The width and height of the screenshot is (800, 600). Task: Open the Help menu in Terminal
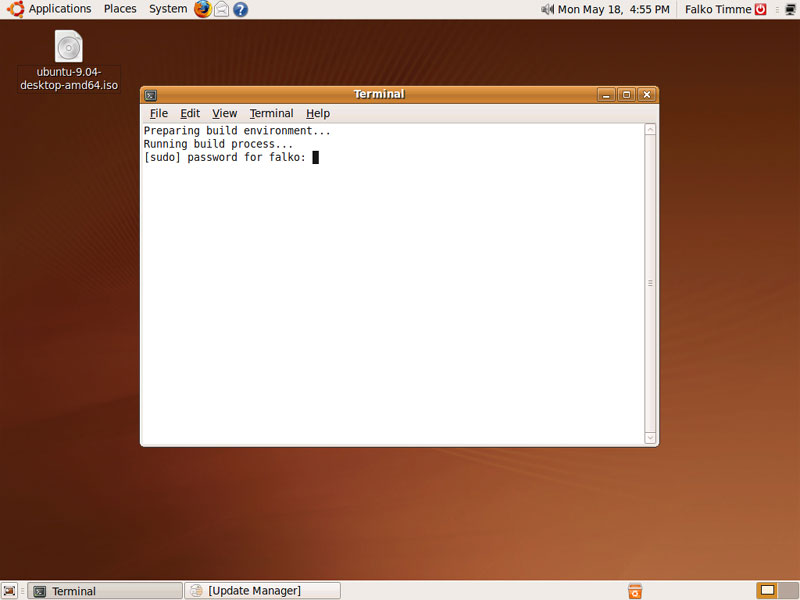pyautogui.click(x=318, y=113)
